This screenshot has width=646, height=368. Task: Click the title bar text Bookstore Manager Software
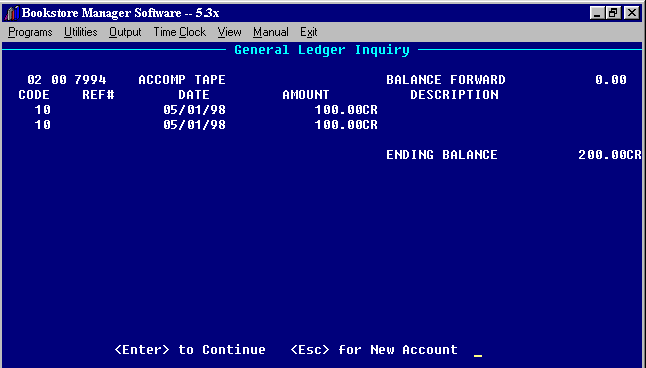120,13
